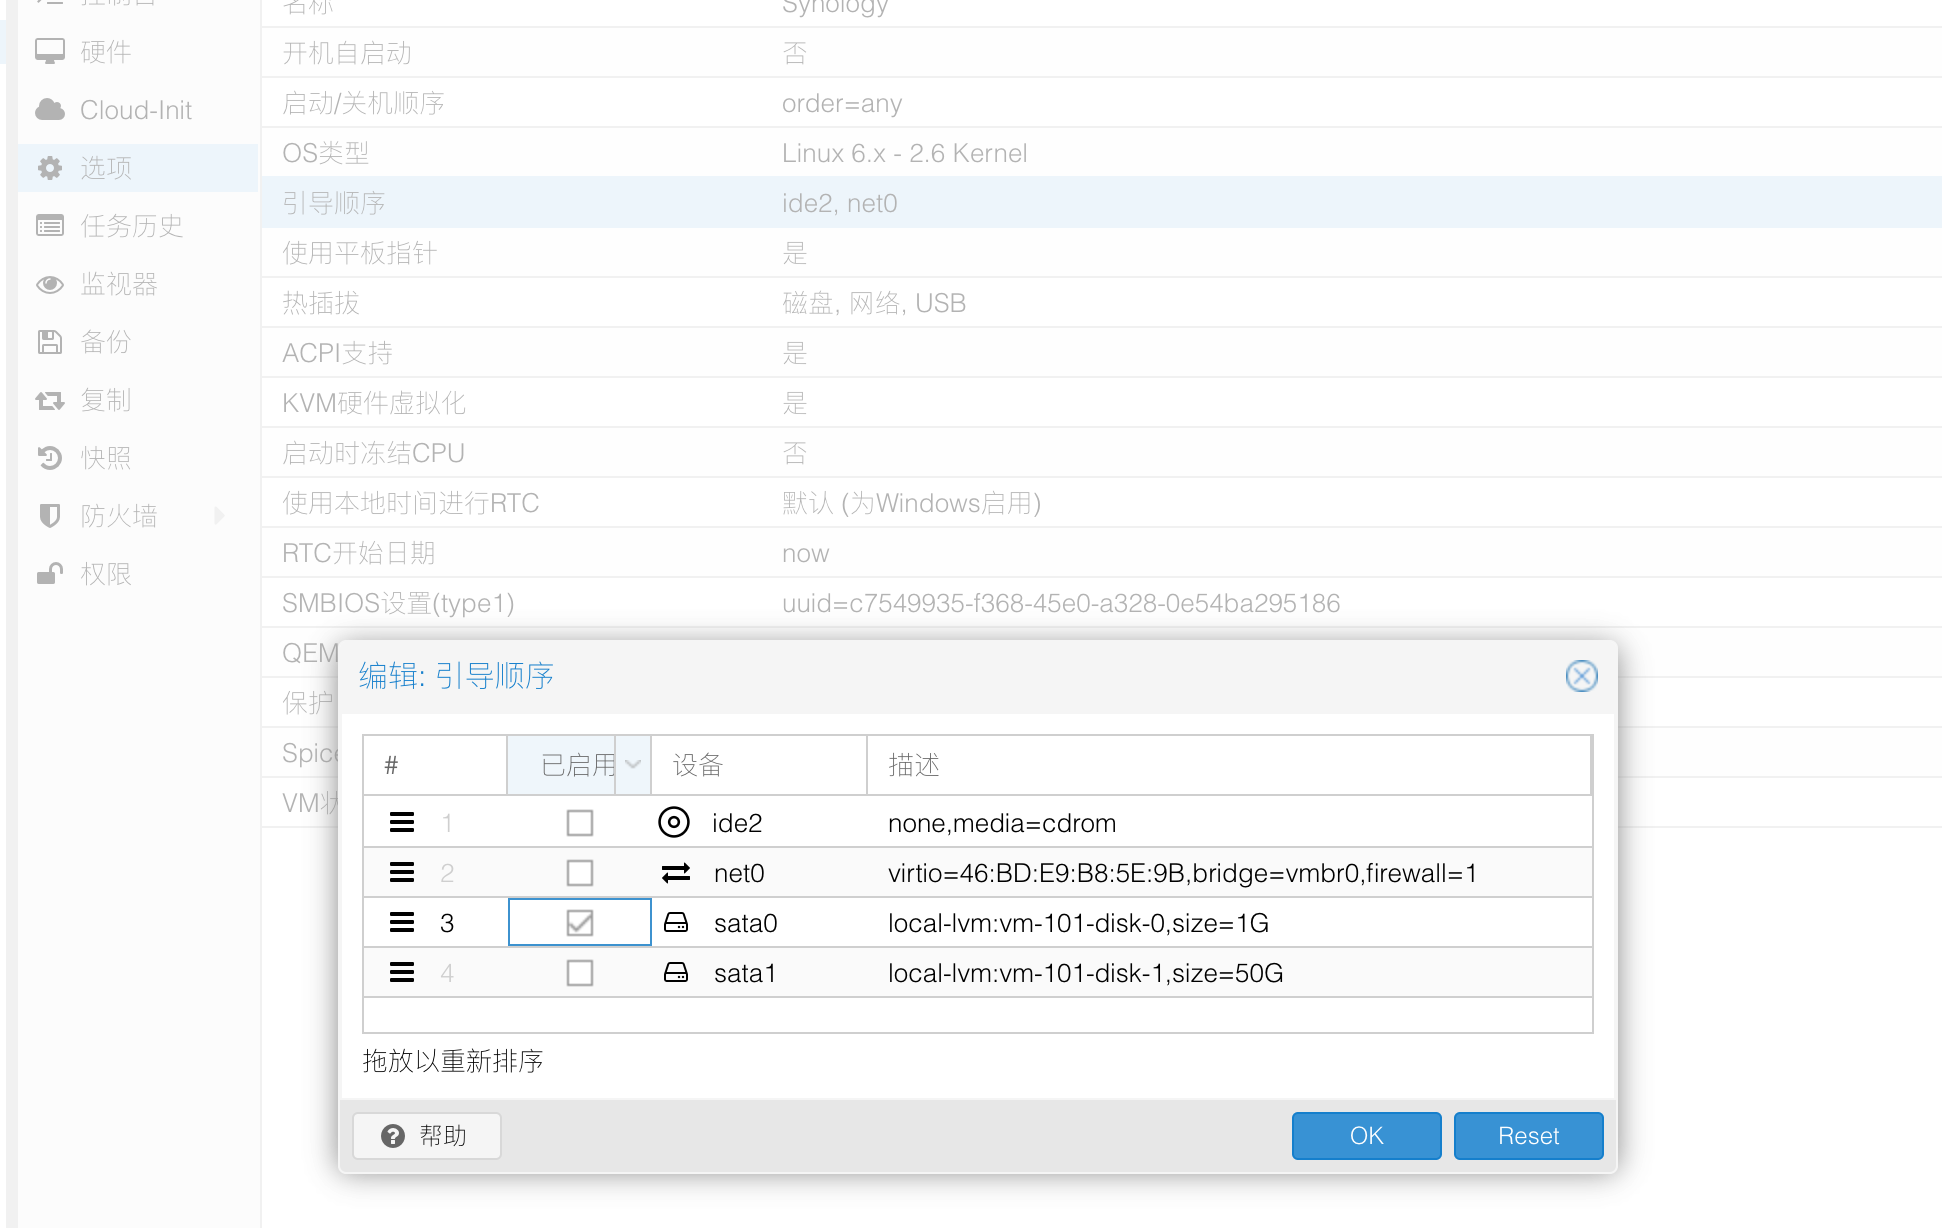Select the 热插拔 hotplug row
Screen dimensions: 1942x1228
(1101, 303)
